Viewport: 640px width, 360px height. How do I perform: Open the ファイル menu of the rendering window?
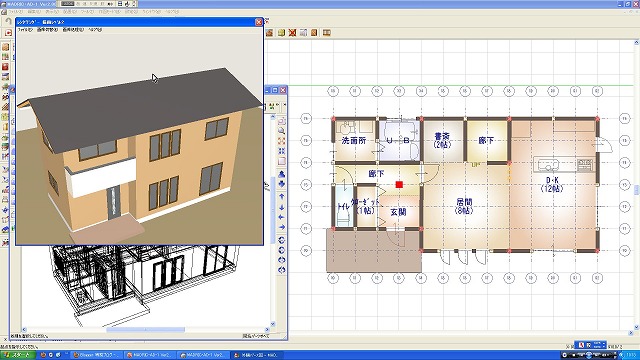click(x=24, y=30)
